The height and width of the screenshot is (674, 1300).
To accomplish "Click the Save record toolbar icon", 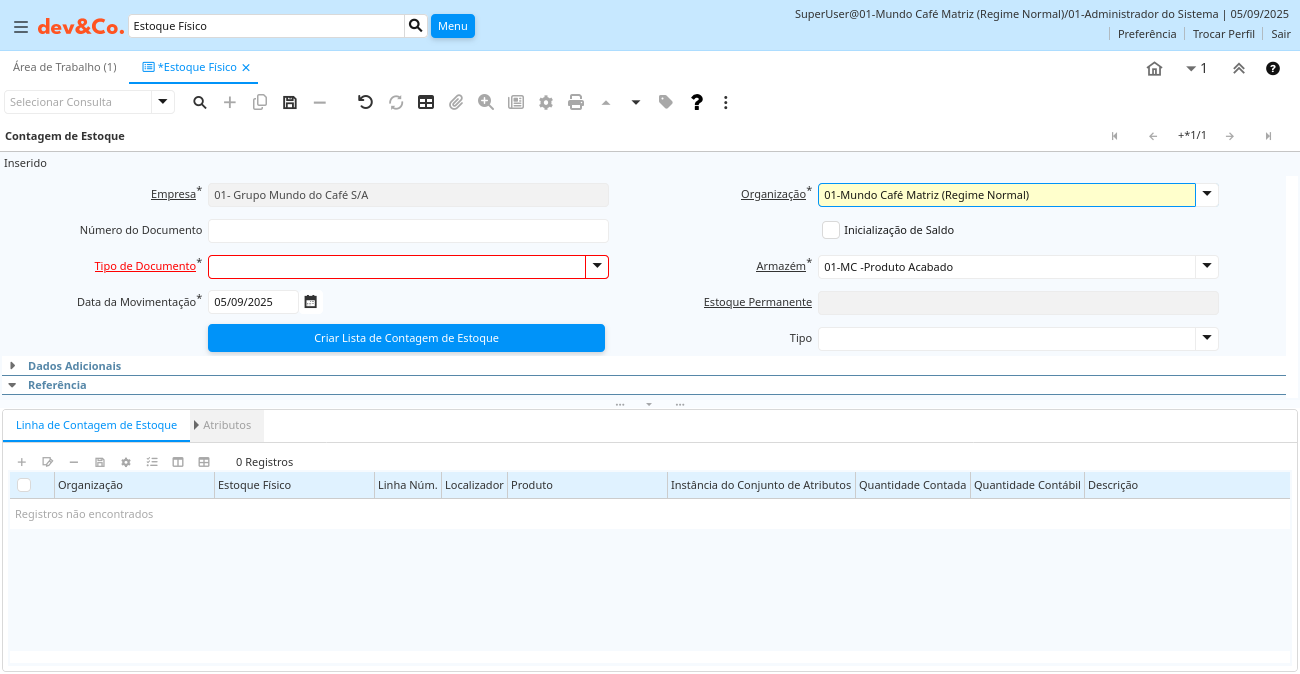I will [x=290, y=102].
